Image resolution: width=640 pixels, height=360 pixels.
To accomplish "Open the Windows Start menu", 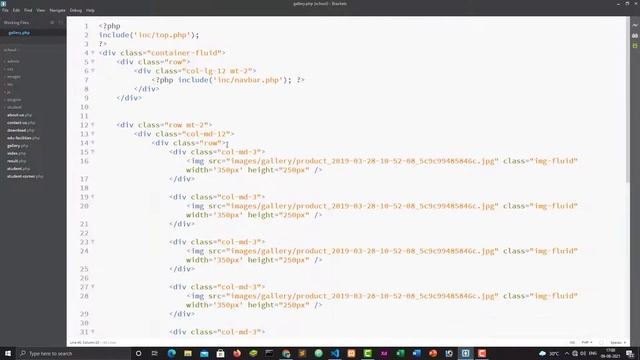I will (x=8, y=353).
